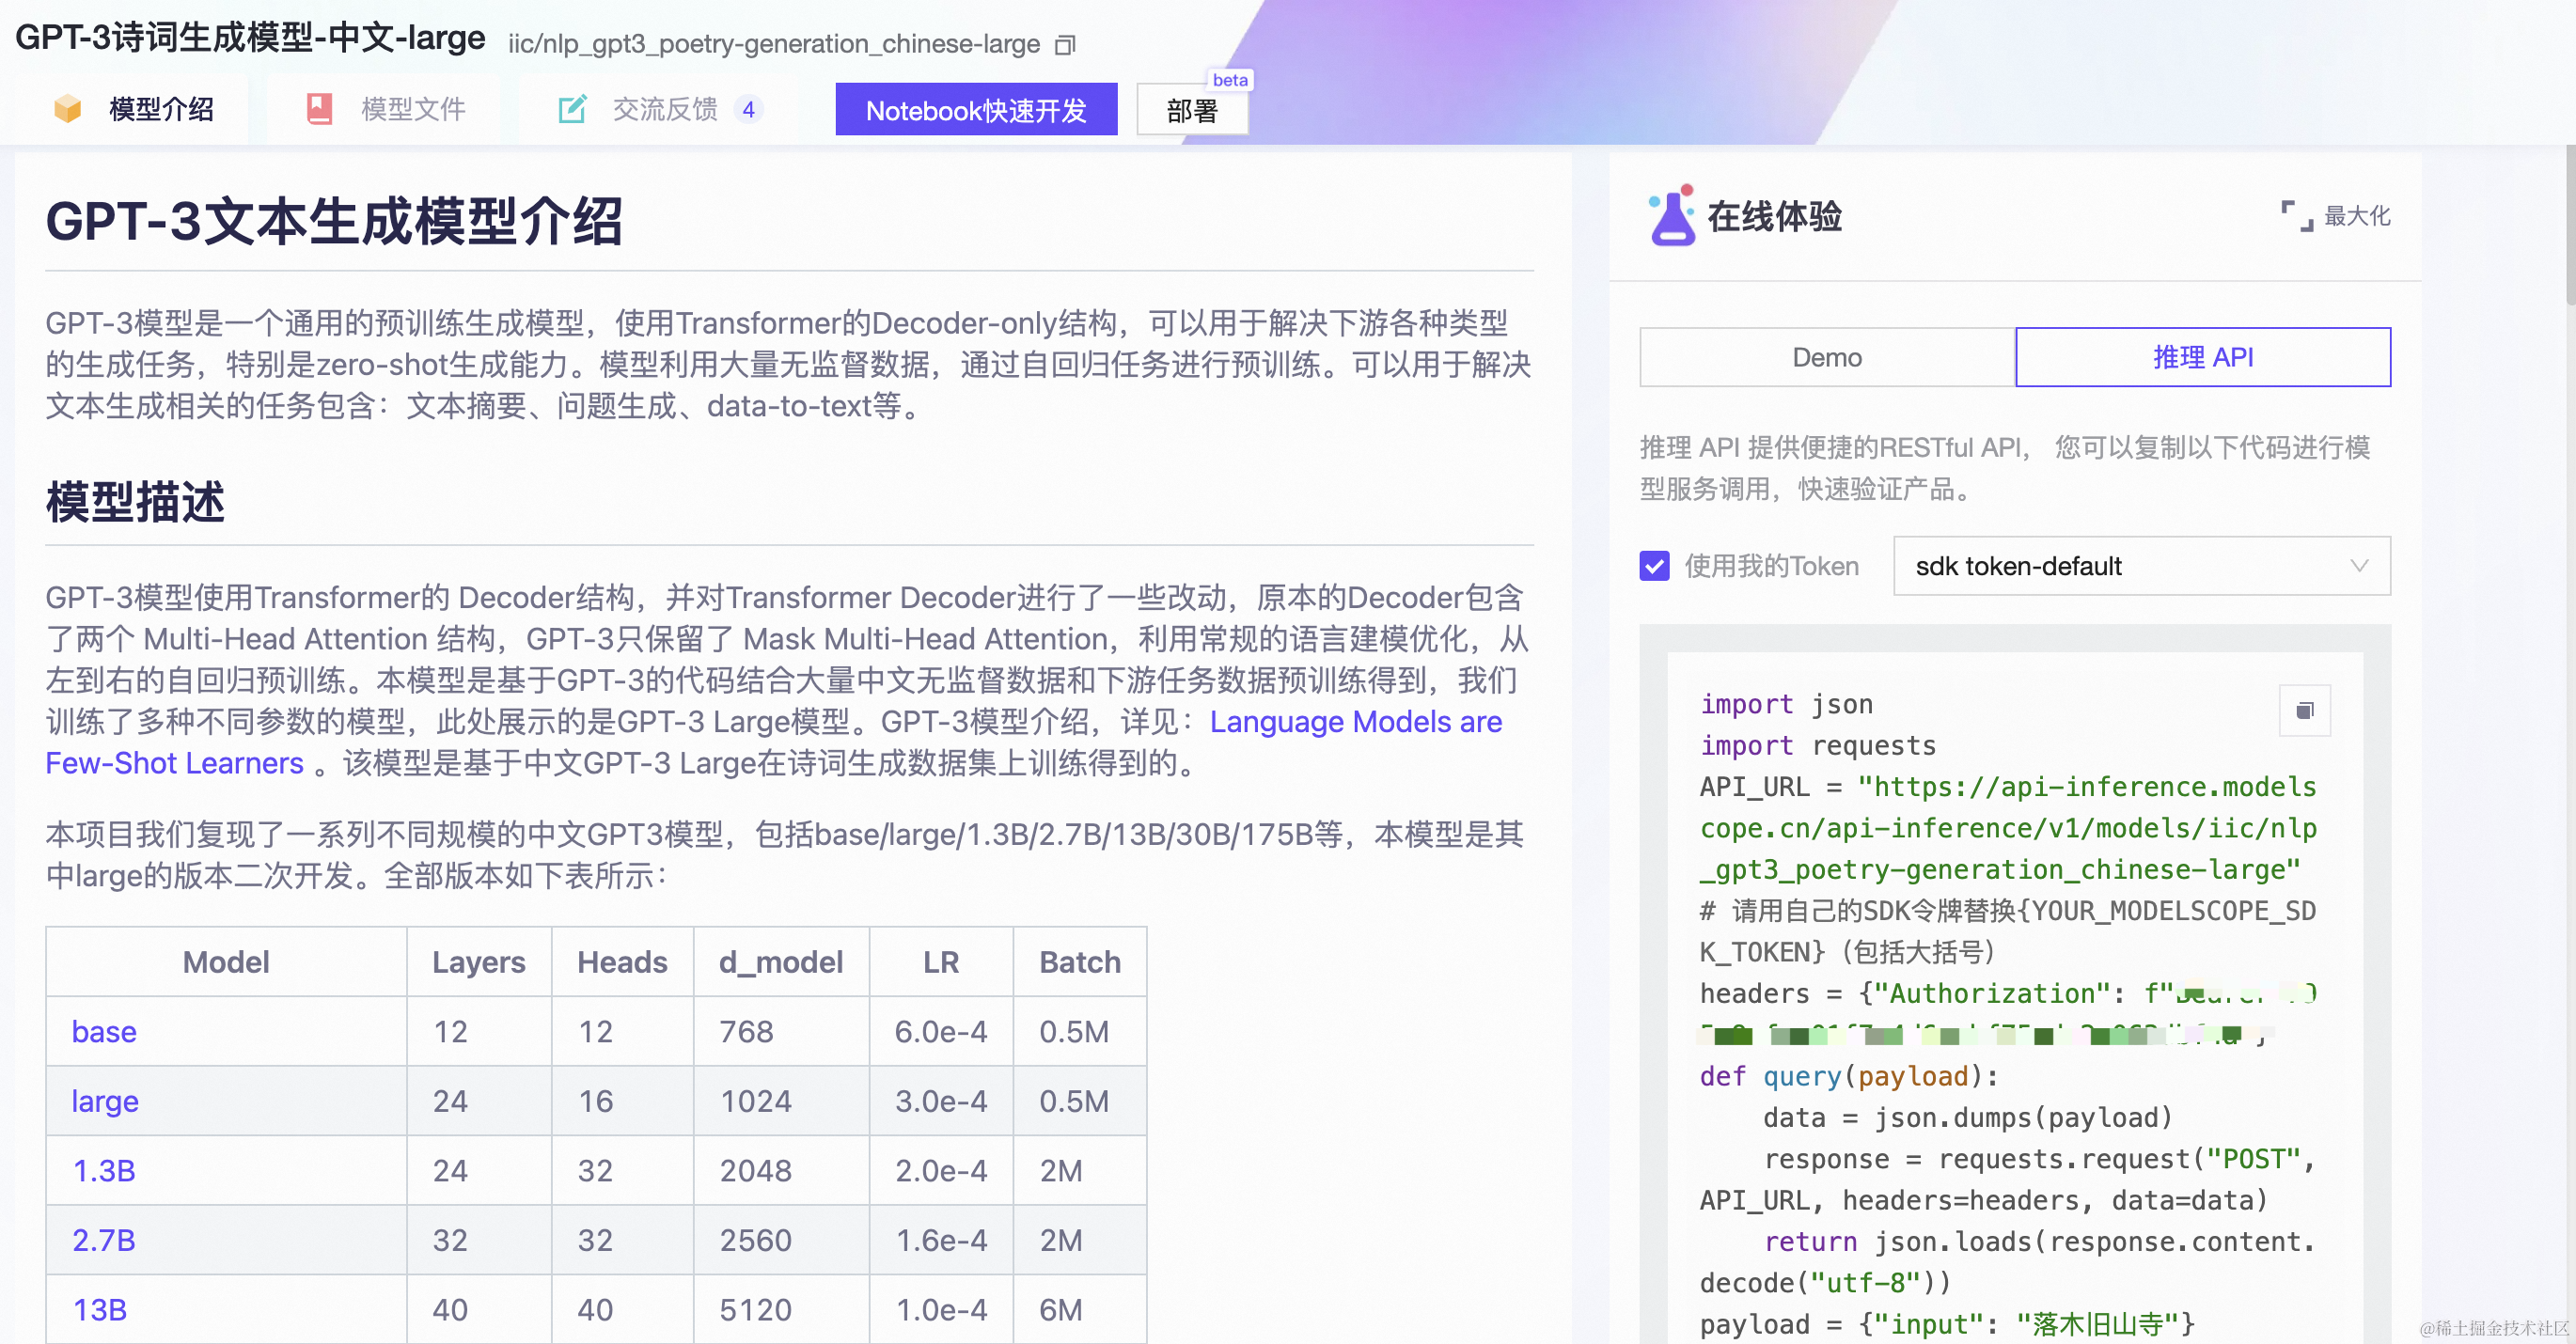
Task: Click the 模型文件 book icon
Action: point(319,109)
